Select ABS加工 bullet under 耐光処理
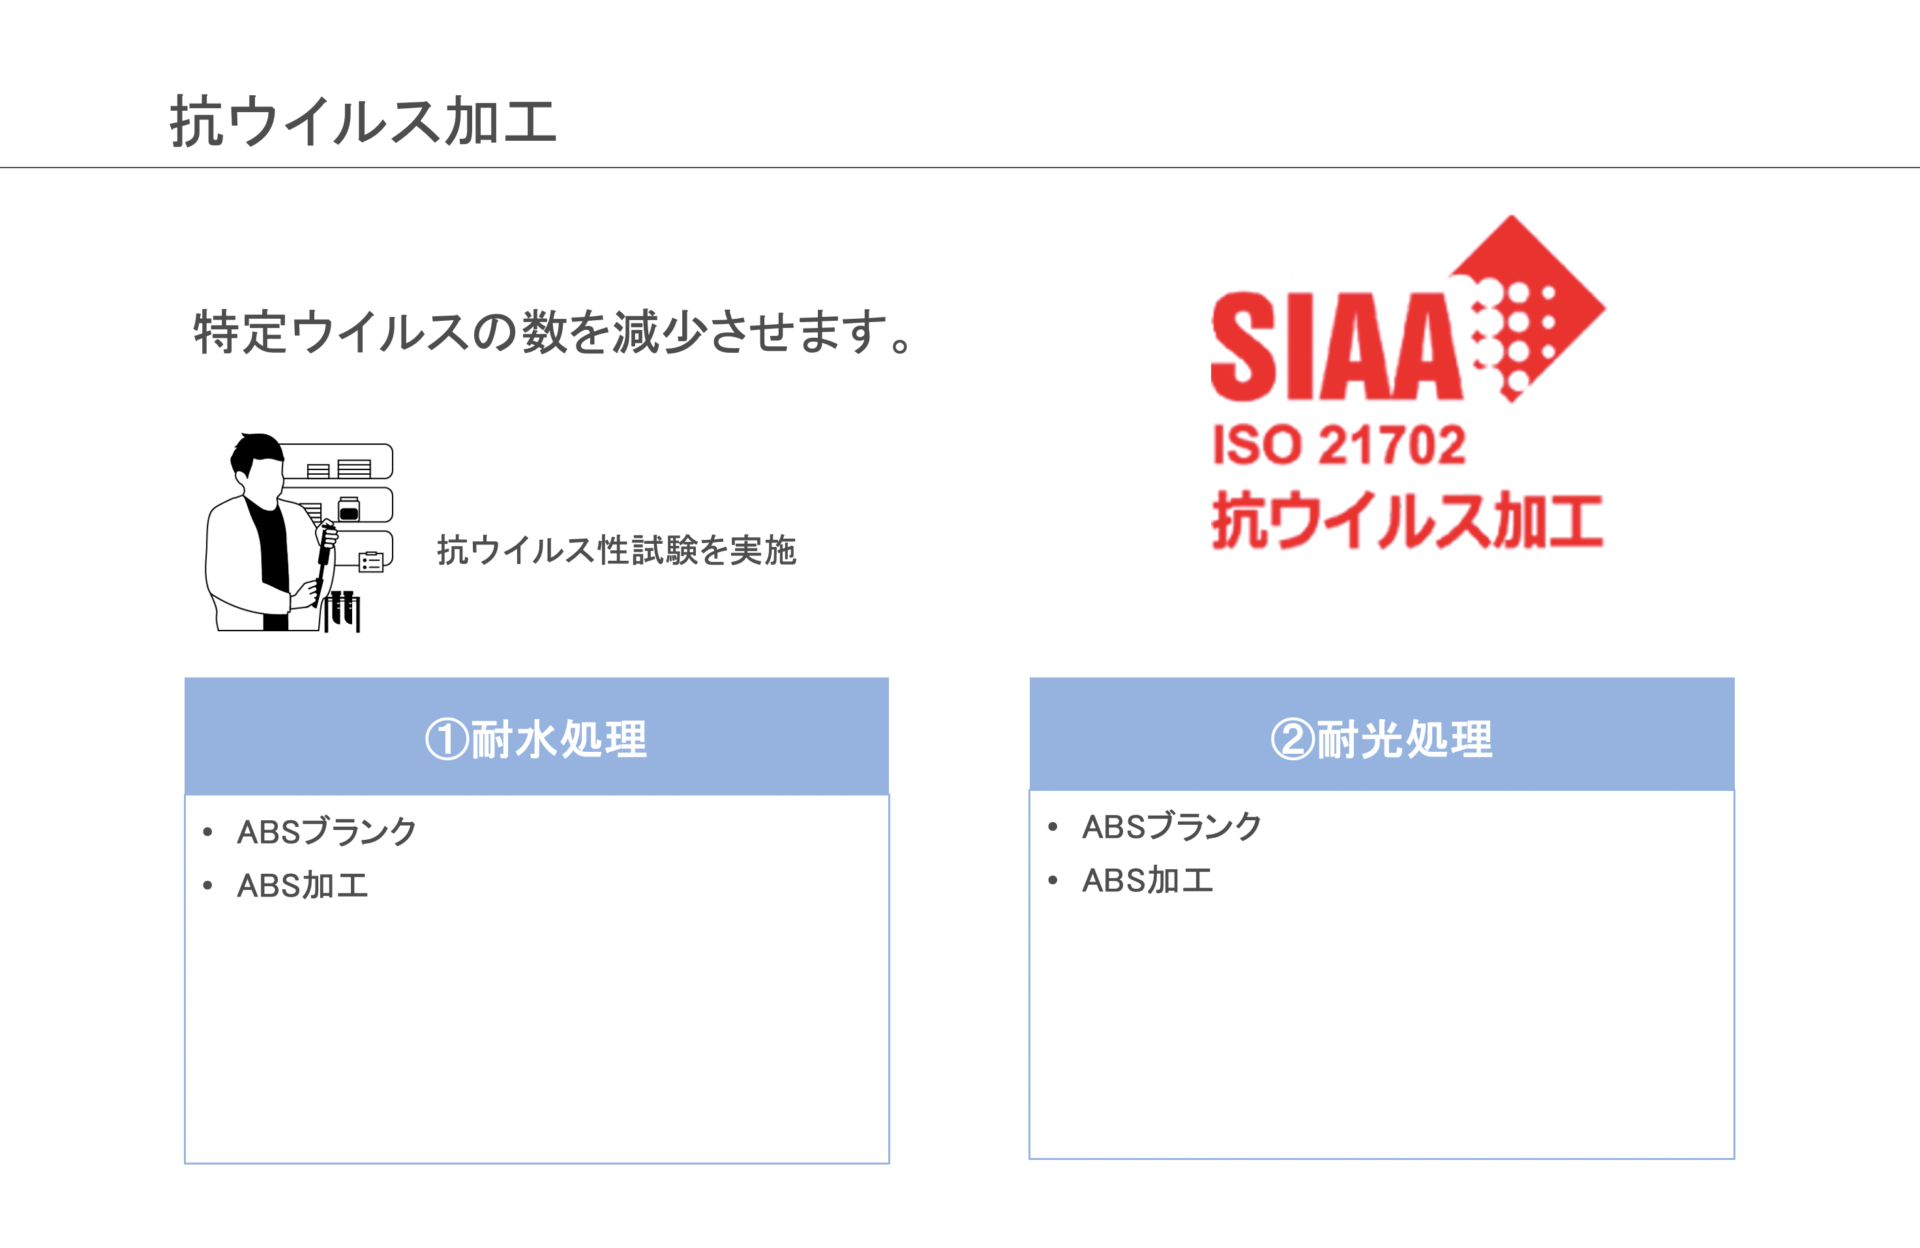 1147,880
